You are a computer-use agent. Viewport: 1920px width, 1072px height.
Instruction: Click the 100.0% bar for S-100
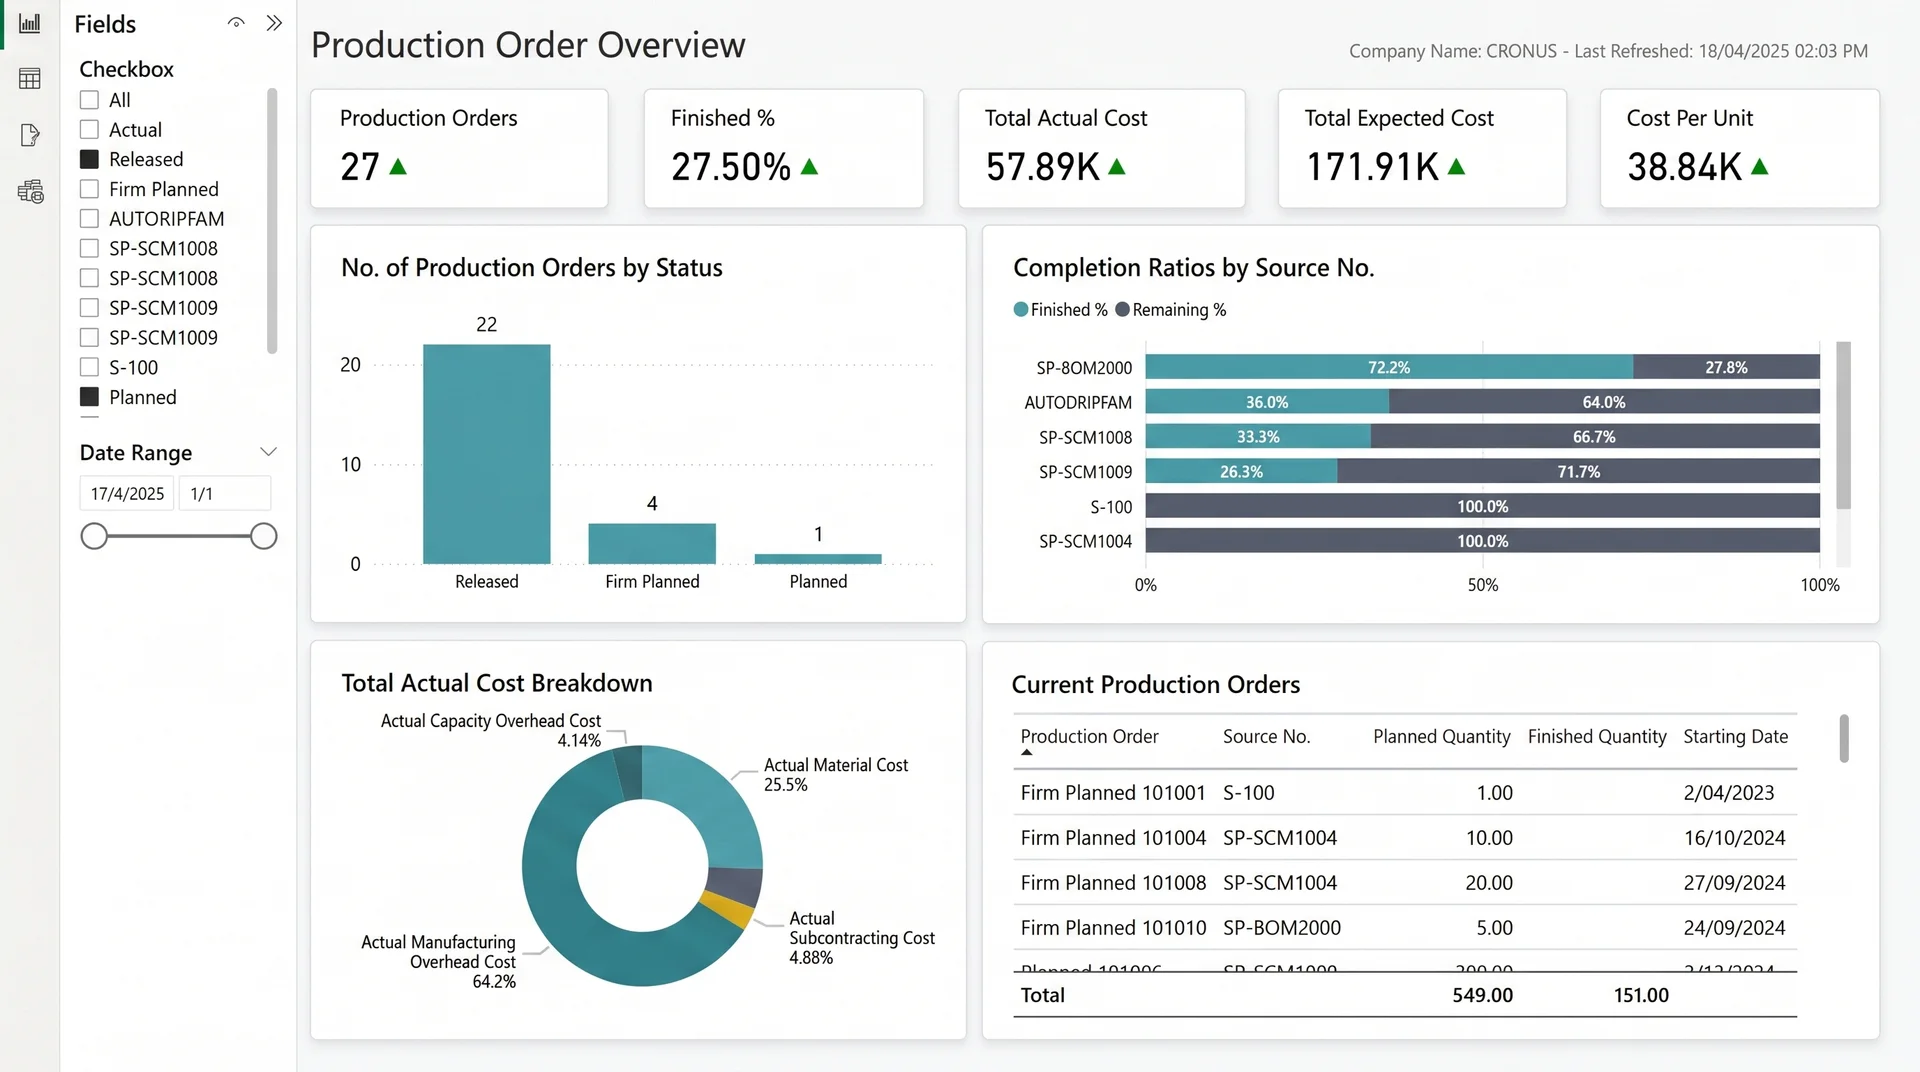[1483, 506]
